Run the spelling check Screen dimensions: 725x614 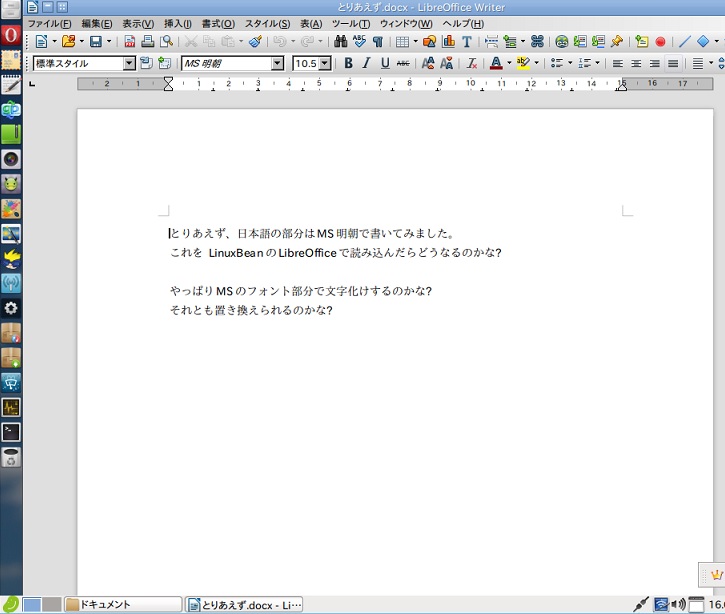pyautogui.click(x=359, y=42)
